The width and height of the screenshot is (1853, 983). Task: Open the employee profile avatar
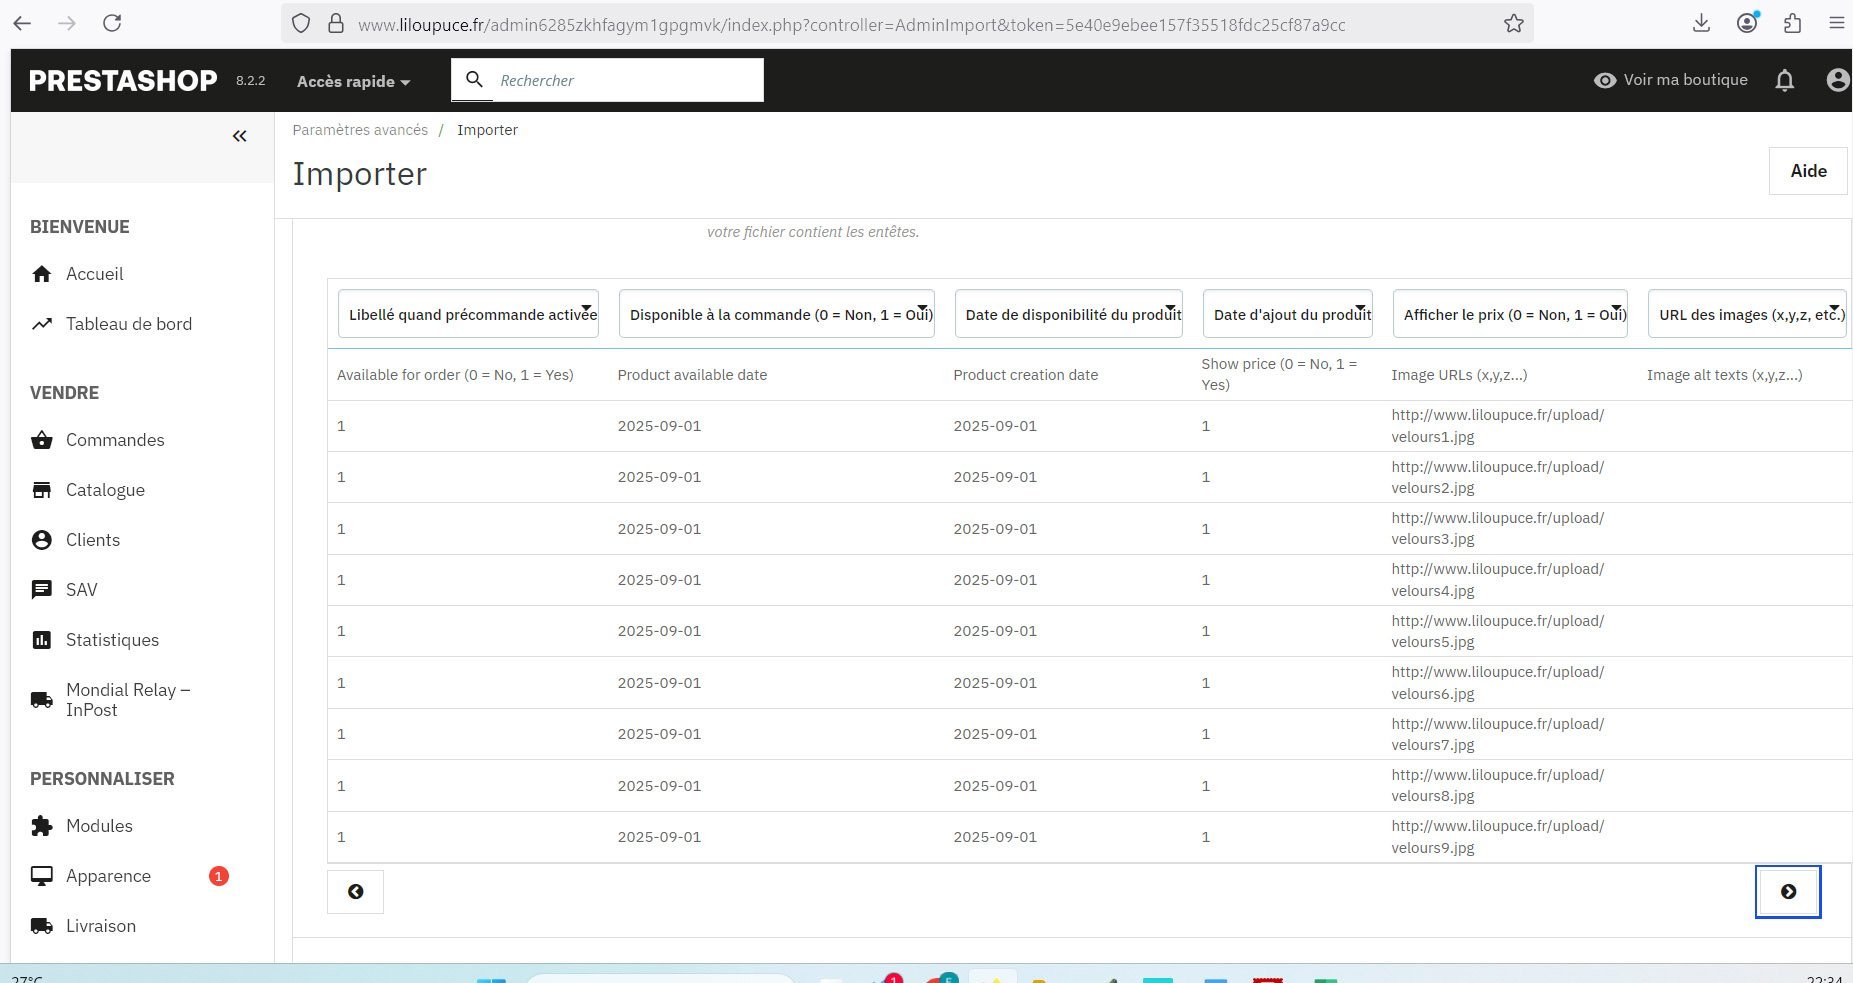1837,80
